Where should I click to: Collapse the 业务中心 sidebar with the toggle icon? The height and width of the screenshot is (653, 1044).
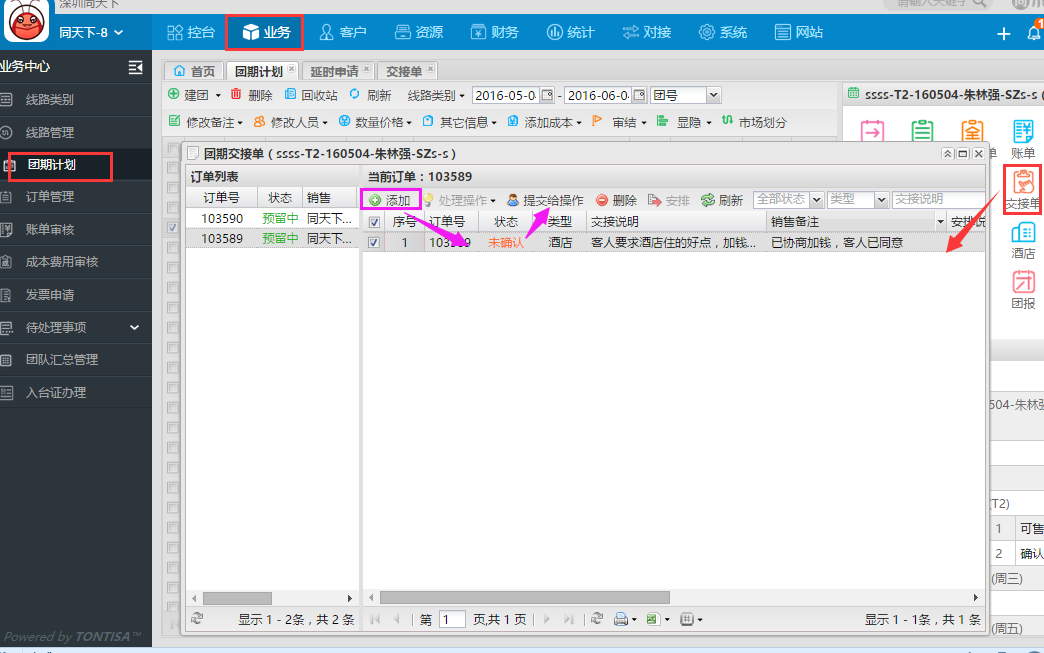tap(135, 67)
